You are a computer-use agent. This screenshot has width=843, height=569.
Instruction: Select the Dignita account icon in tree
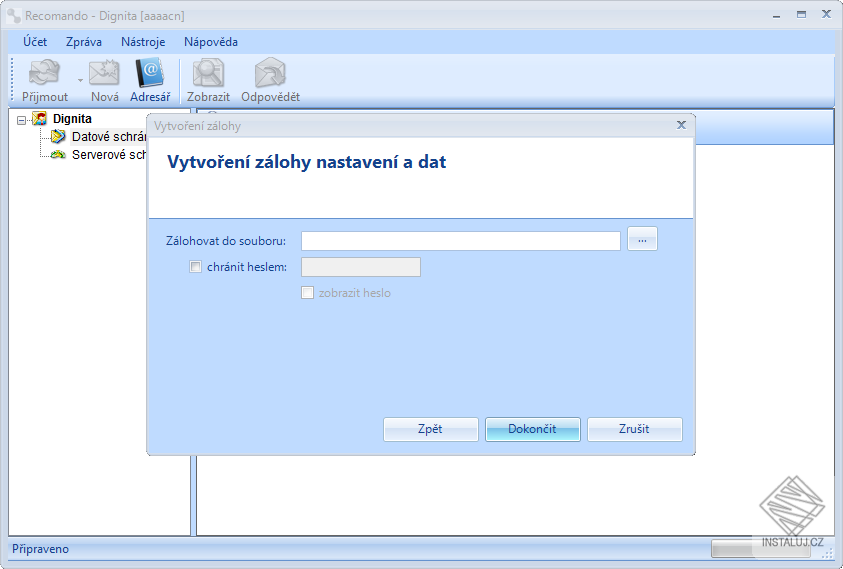pos(39,118)
